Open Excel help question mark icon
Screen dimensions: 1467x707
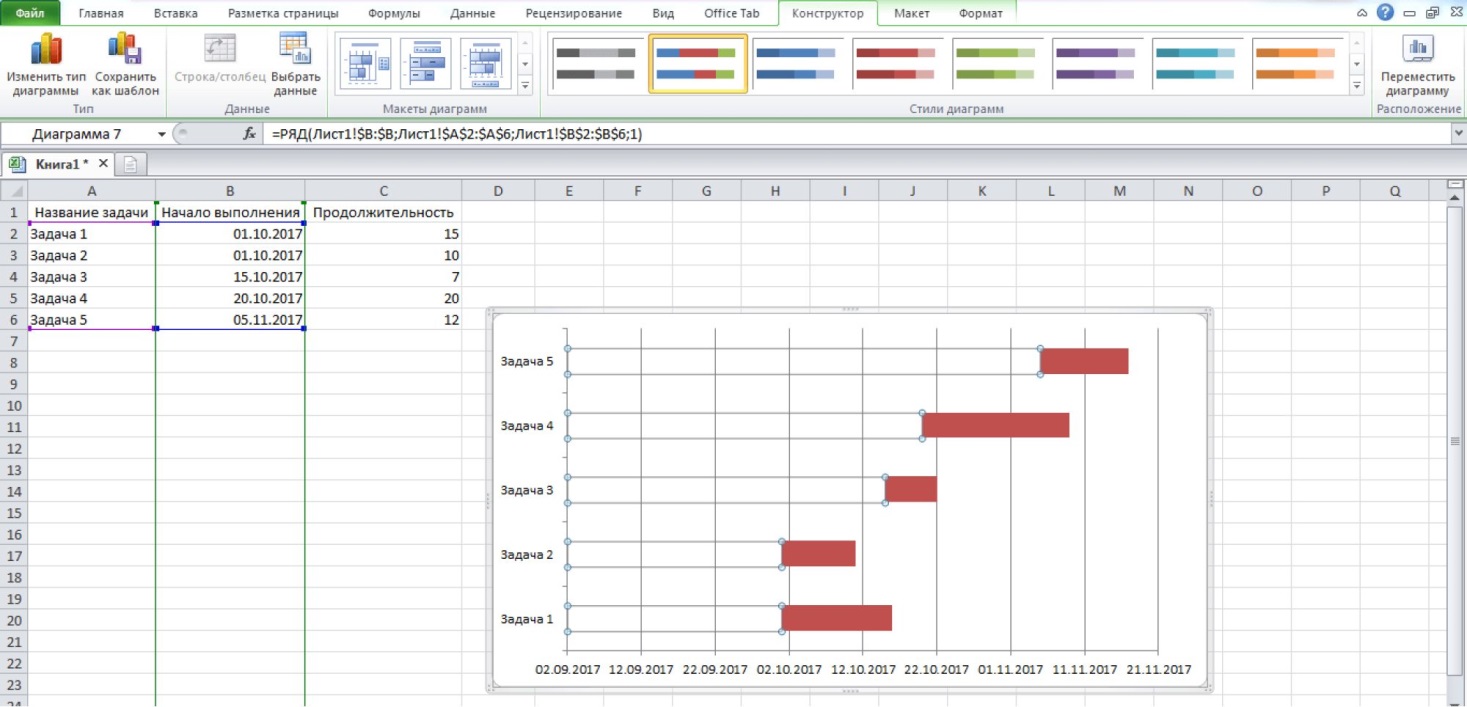tap(1385, 13)
